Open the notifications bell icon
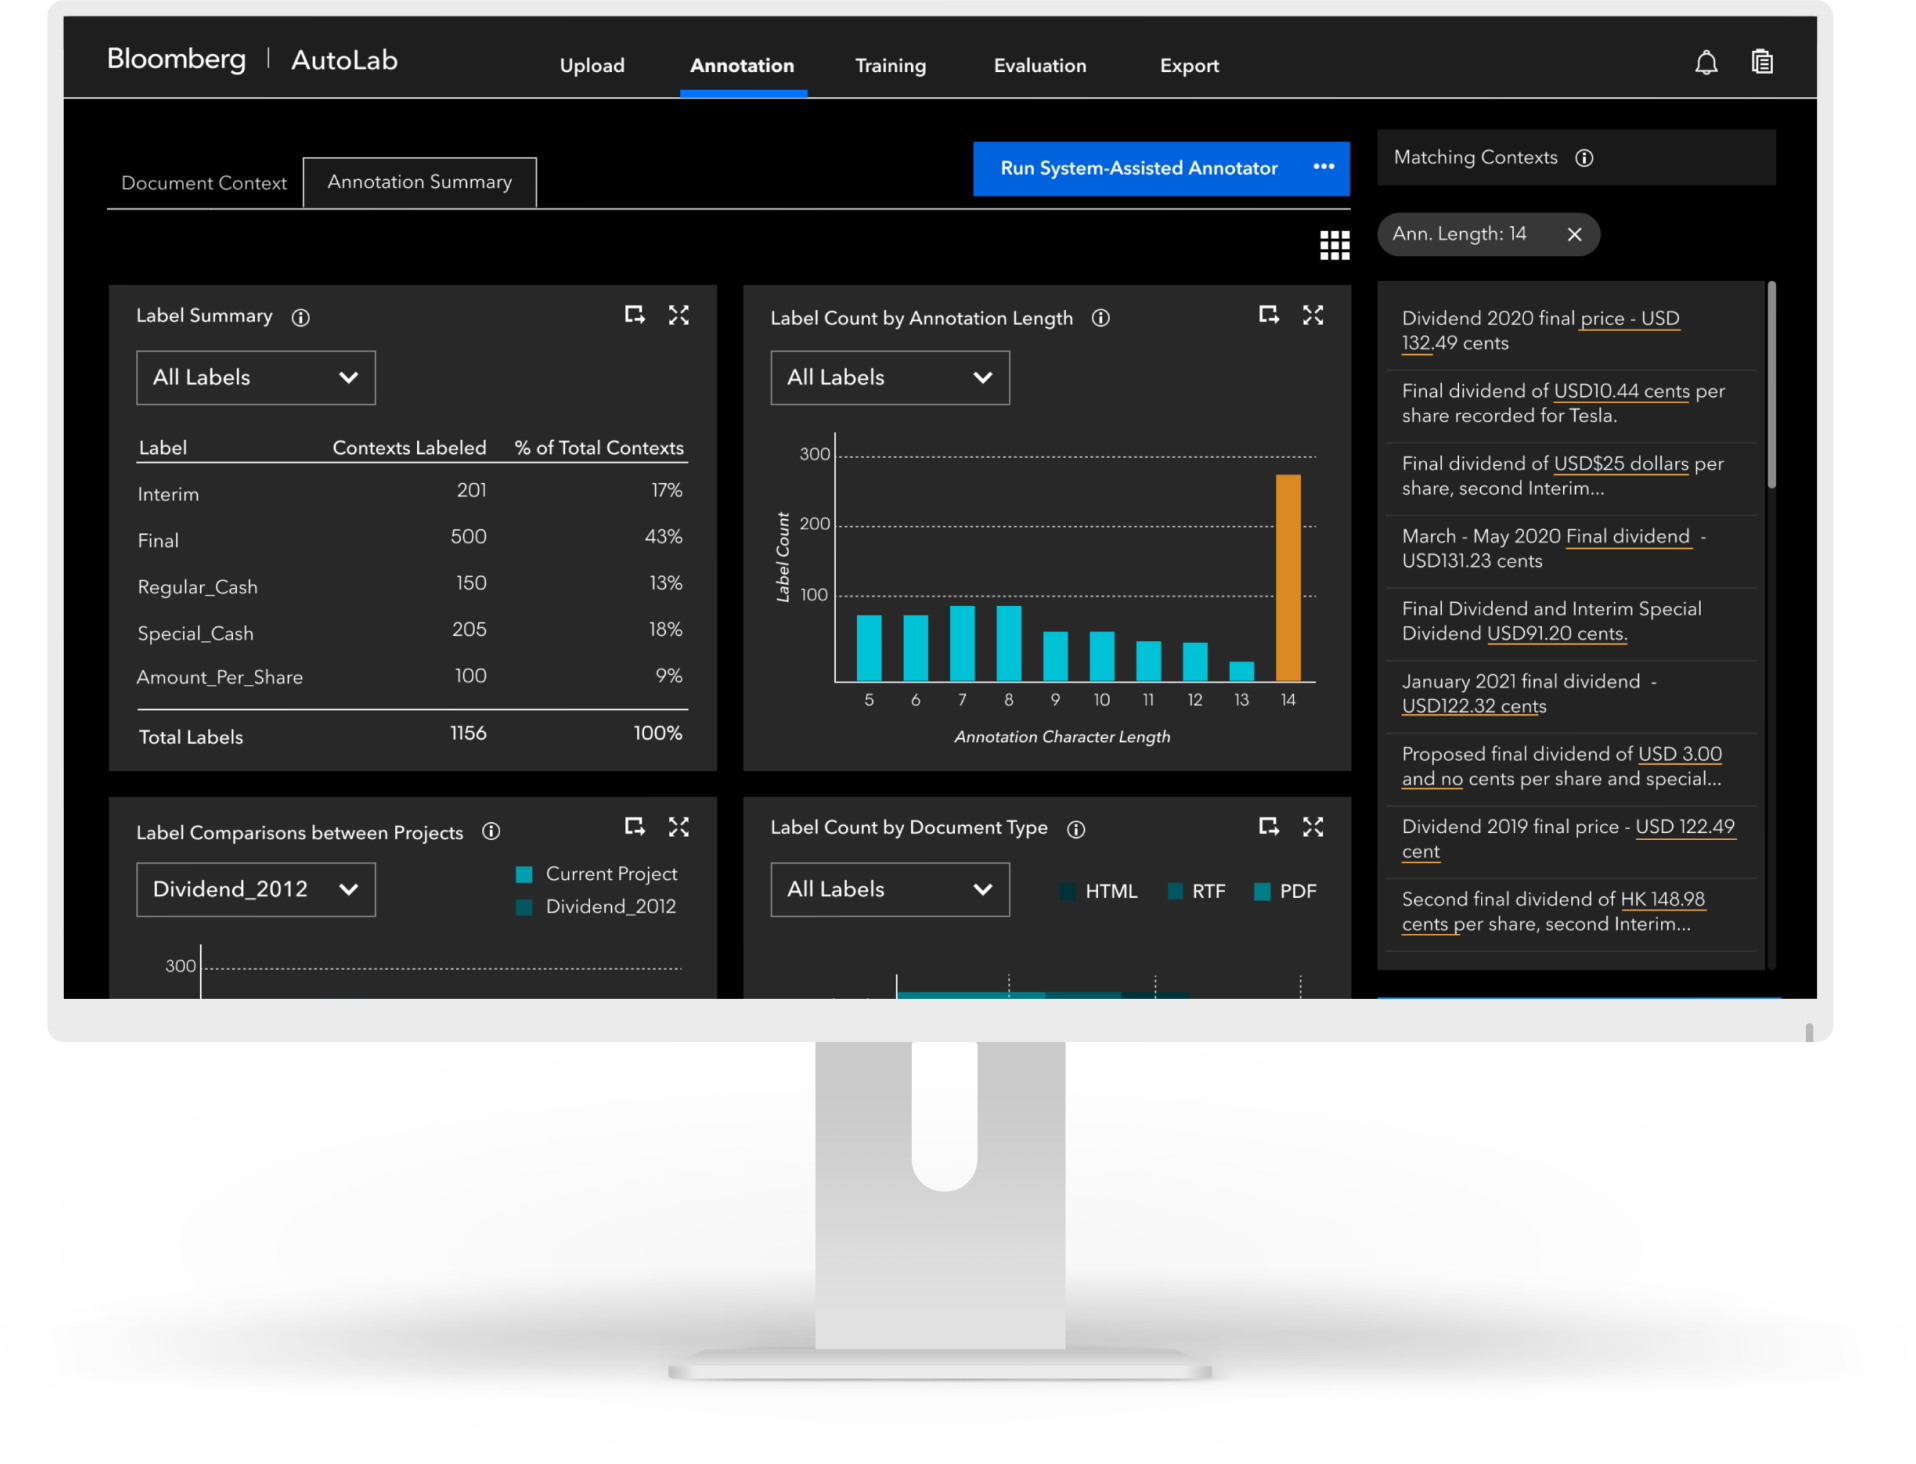The height and width of the screenshot is (1464, 1916). click(x=1706, y=63)
